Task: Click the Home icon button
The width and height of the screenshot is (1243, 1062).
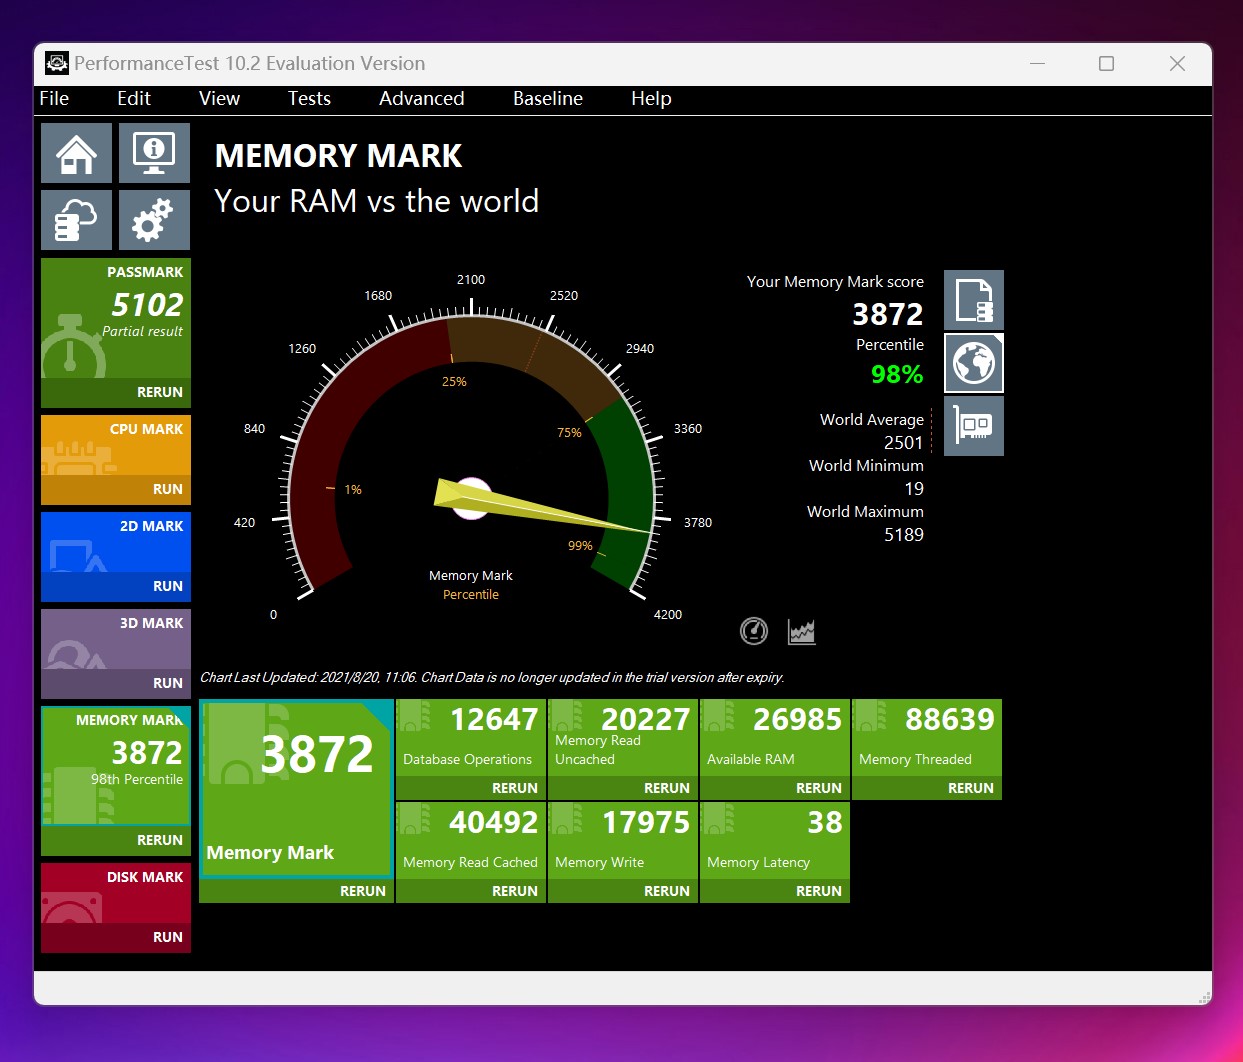Action: coord(76,154)
